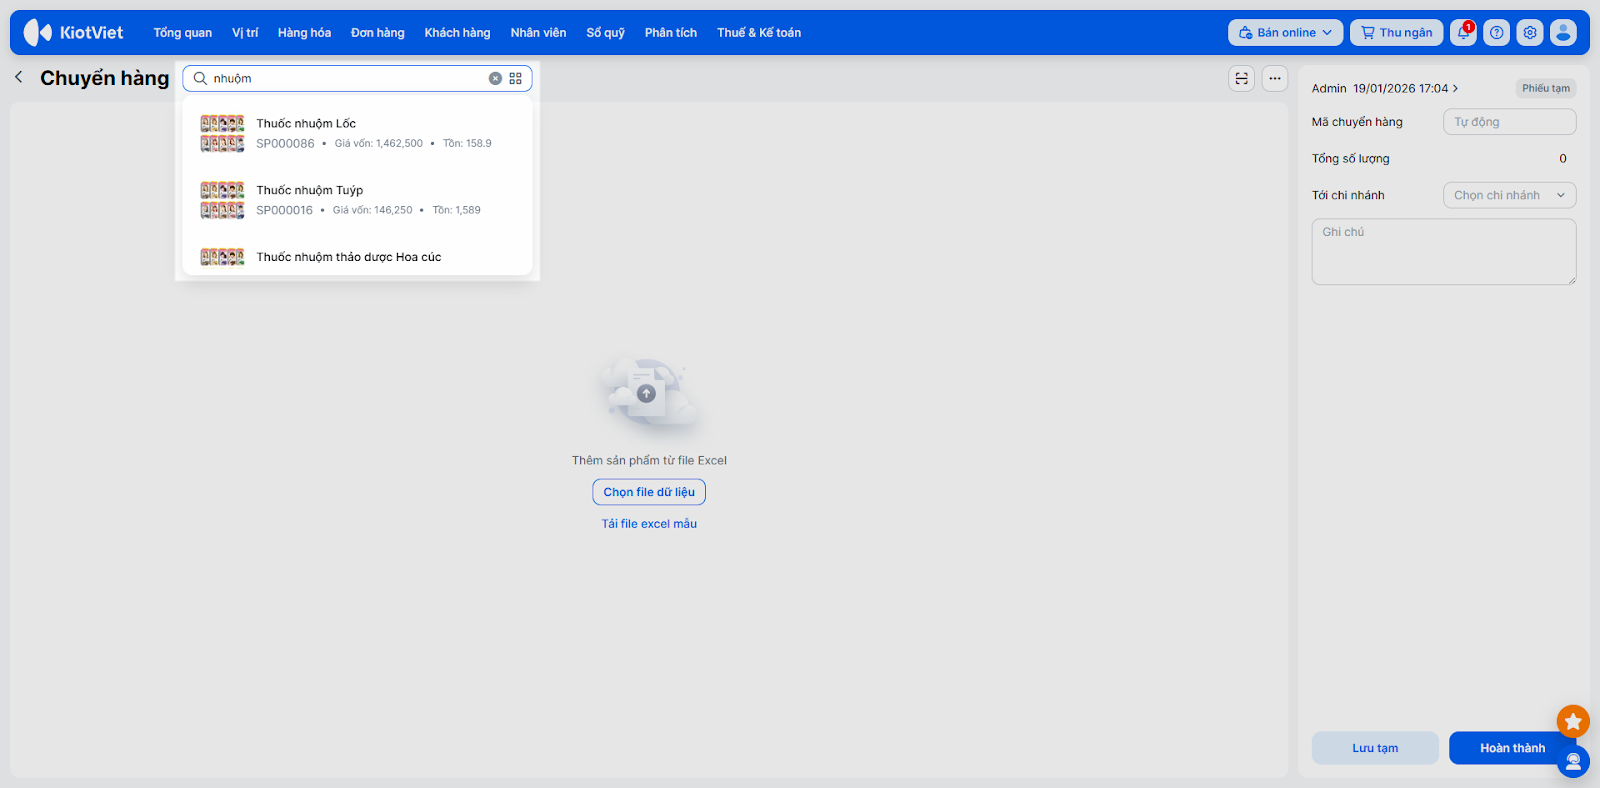Screen dimensions: 1600x788
Task: Click the Thu ngân button
Action: (1397, 32)
